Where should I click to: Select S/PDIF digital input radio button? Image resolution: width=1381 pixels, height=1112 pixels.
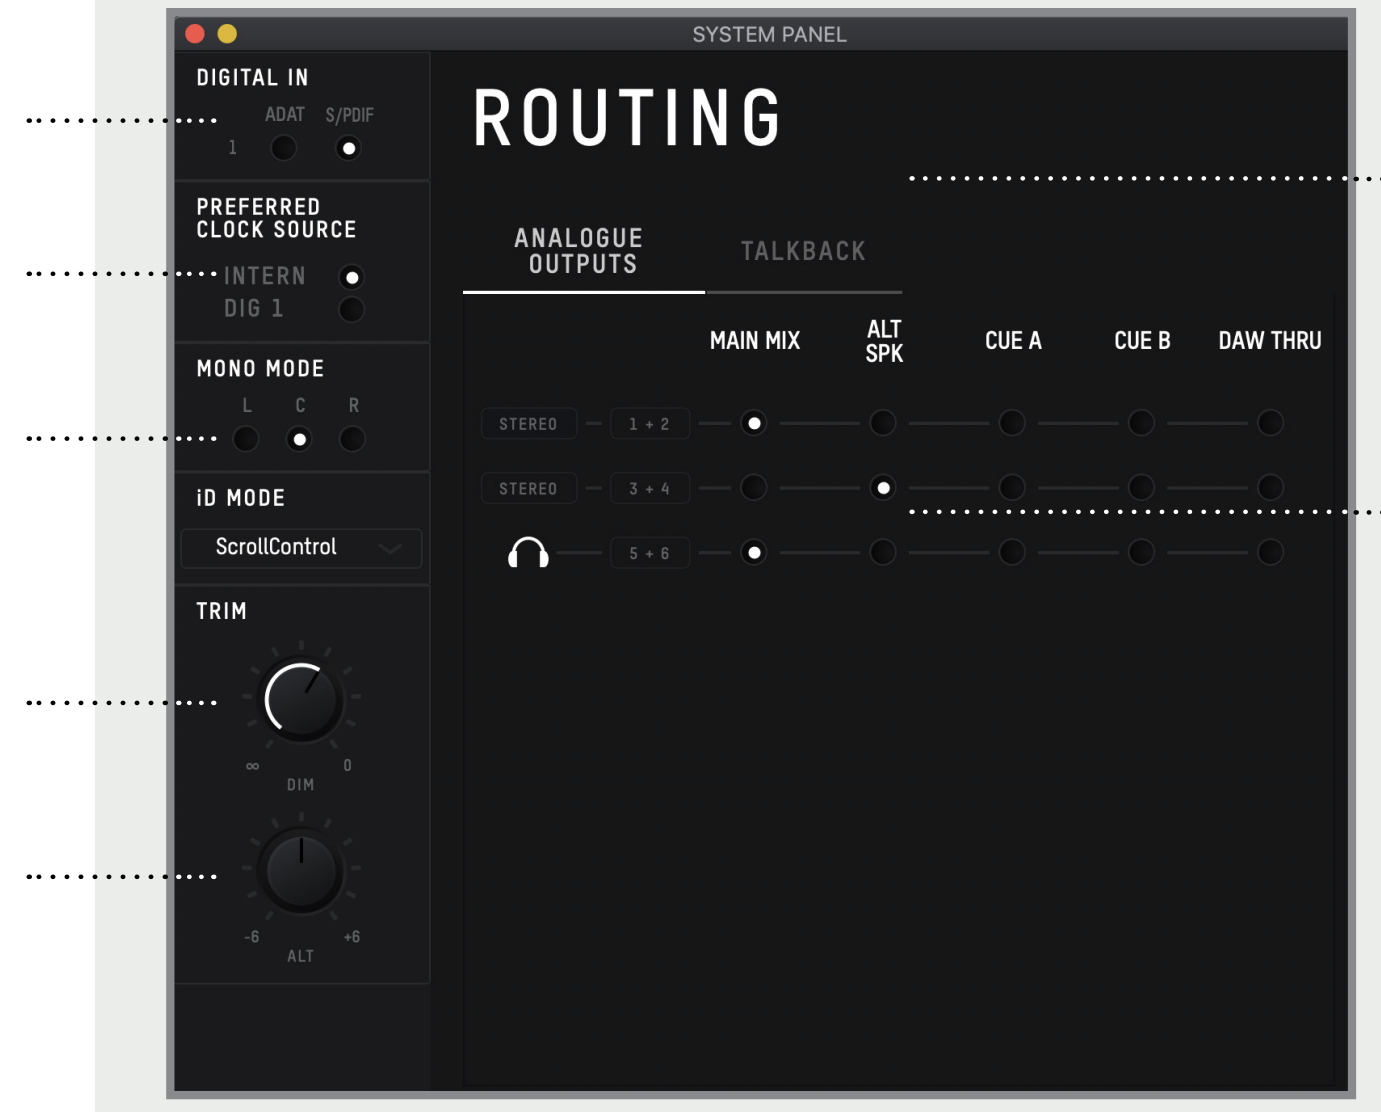coord(348,148)
